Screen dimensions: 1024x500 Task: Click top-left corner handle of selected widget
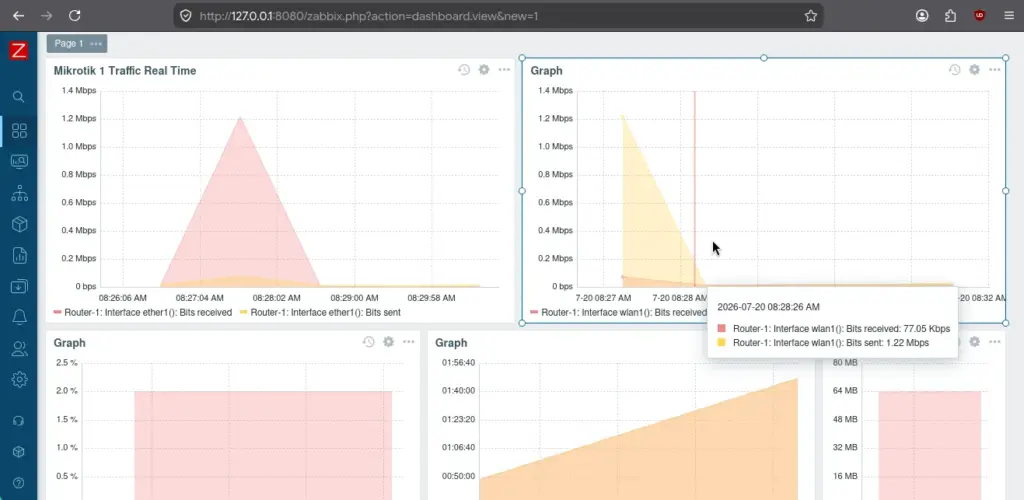tap(522, 58)
